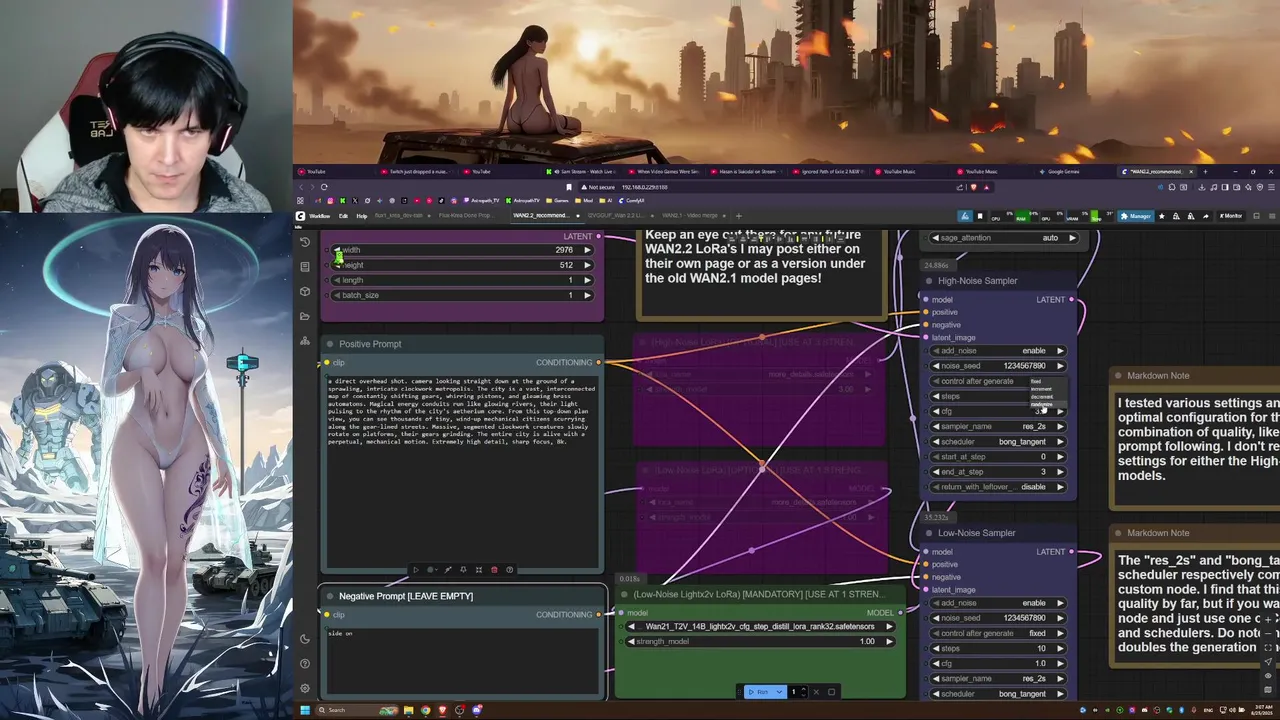Run the workflow with Run button

[x=760, y=692]
